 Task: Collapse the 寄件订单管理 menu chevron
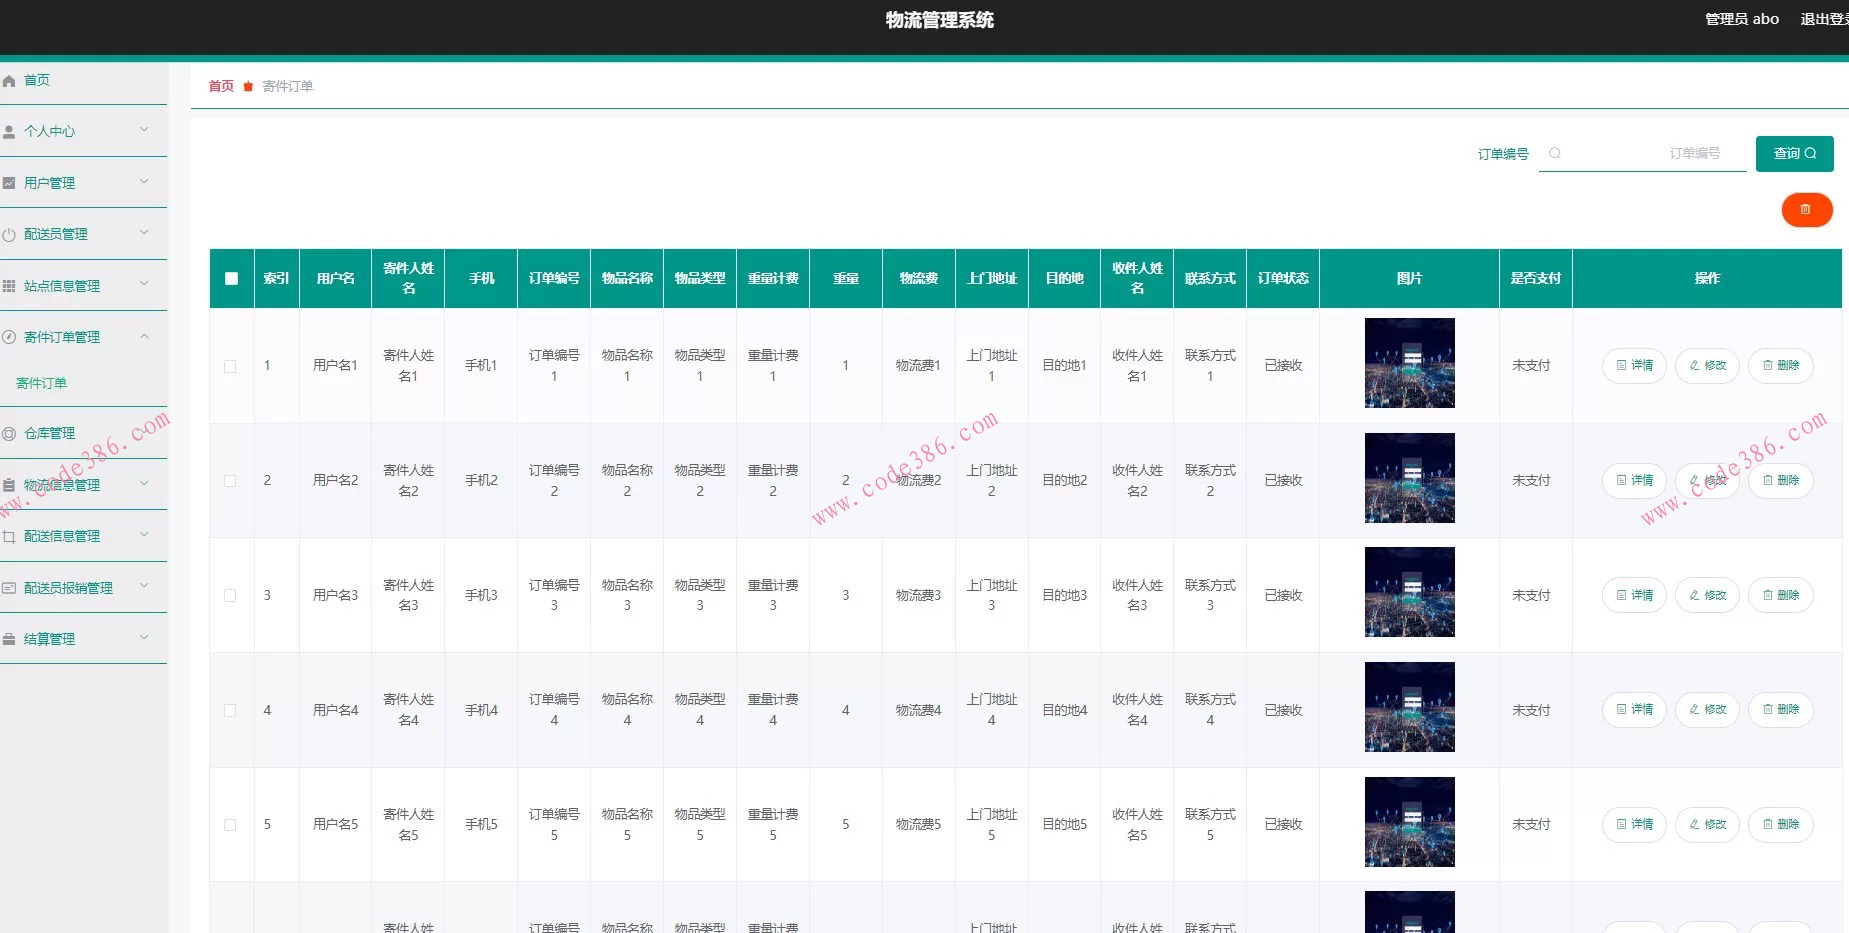[x=144, y=337]
